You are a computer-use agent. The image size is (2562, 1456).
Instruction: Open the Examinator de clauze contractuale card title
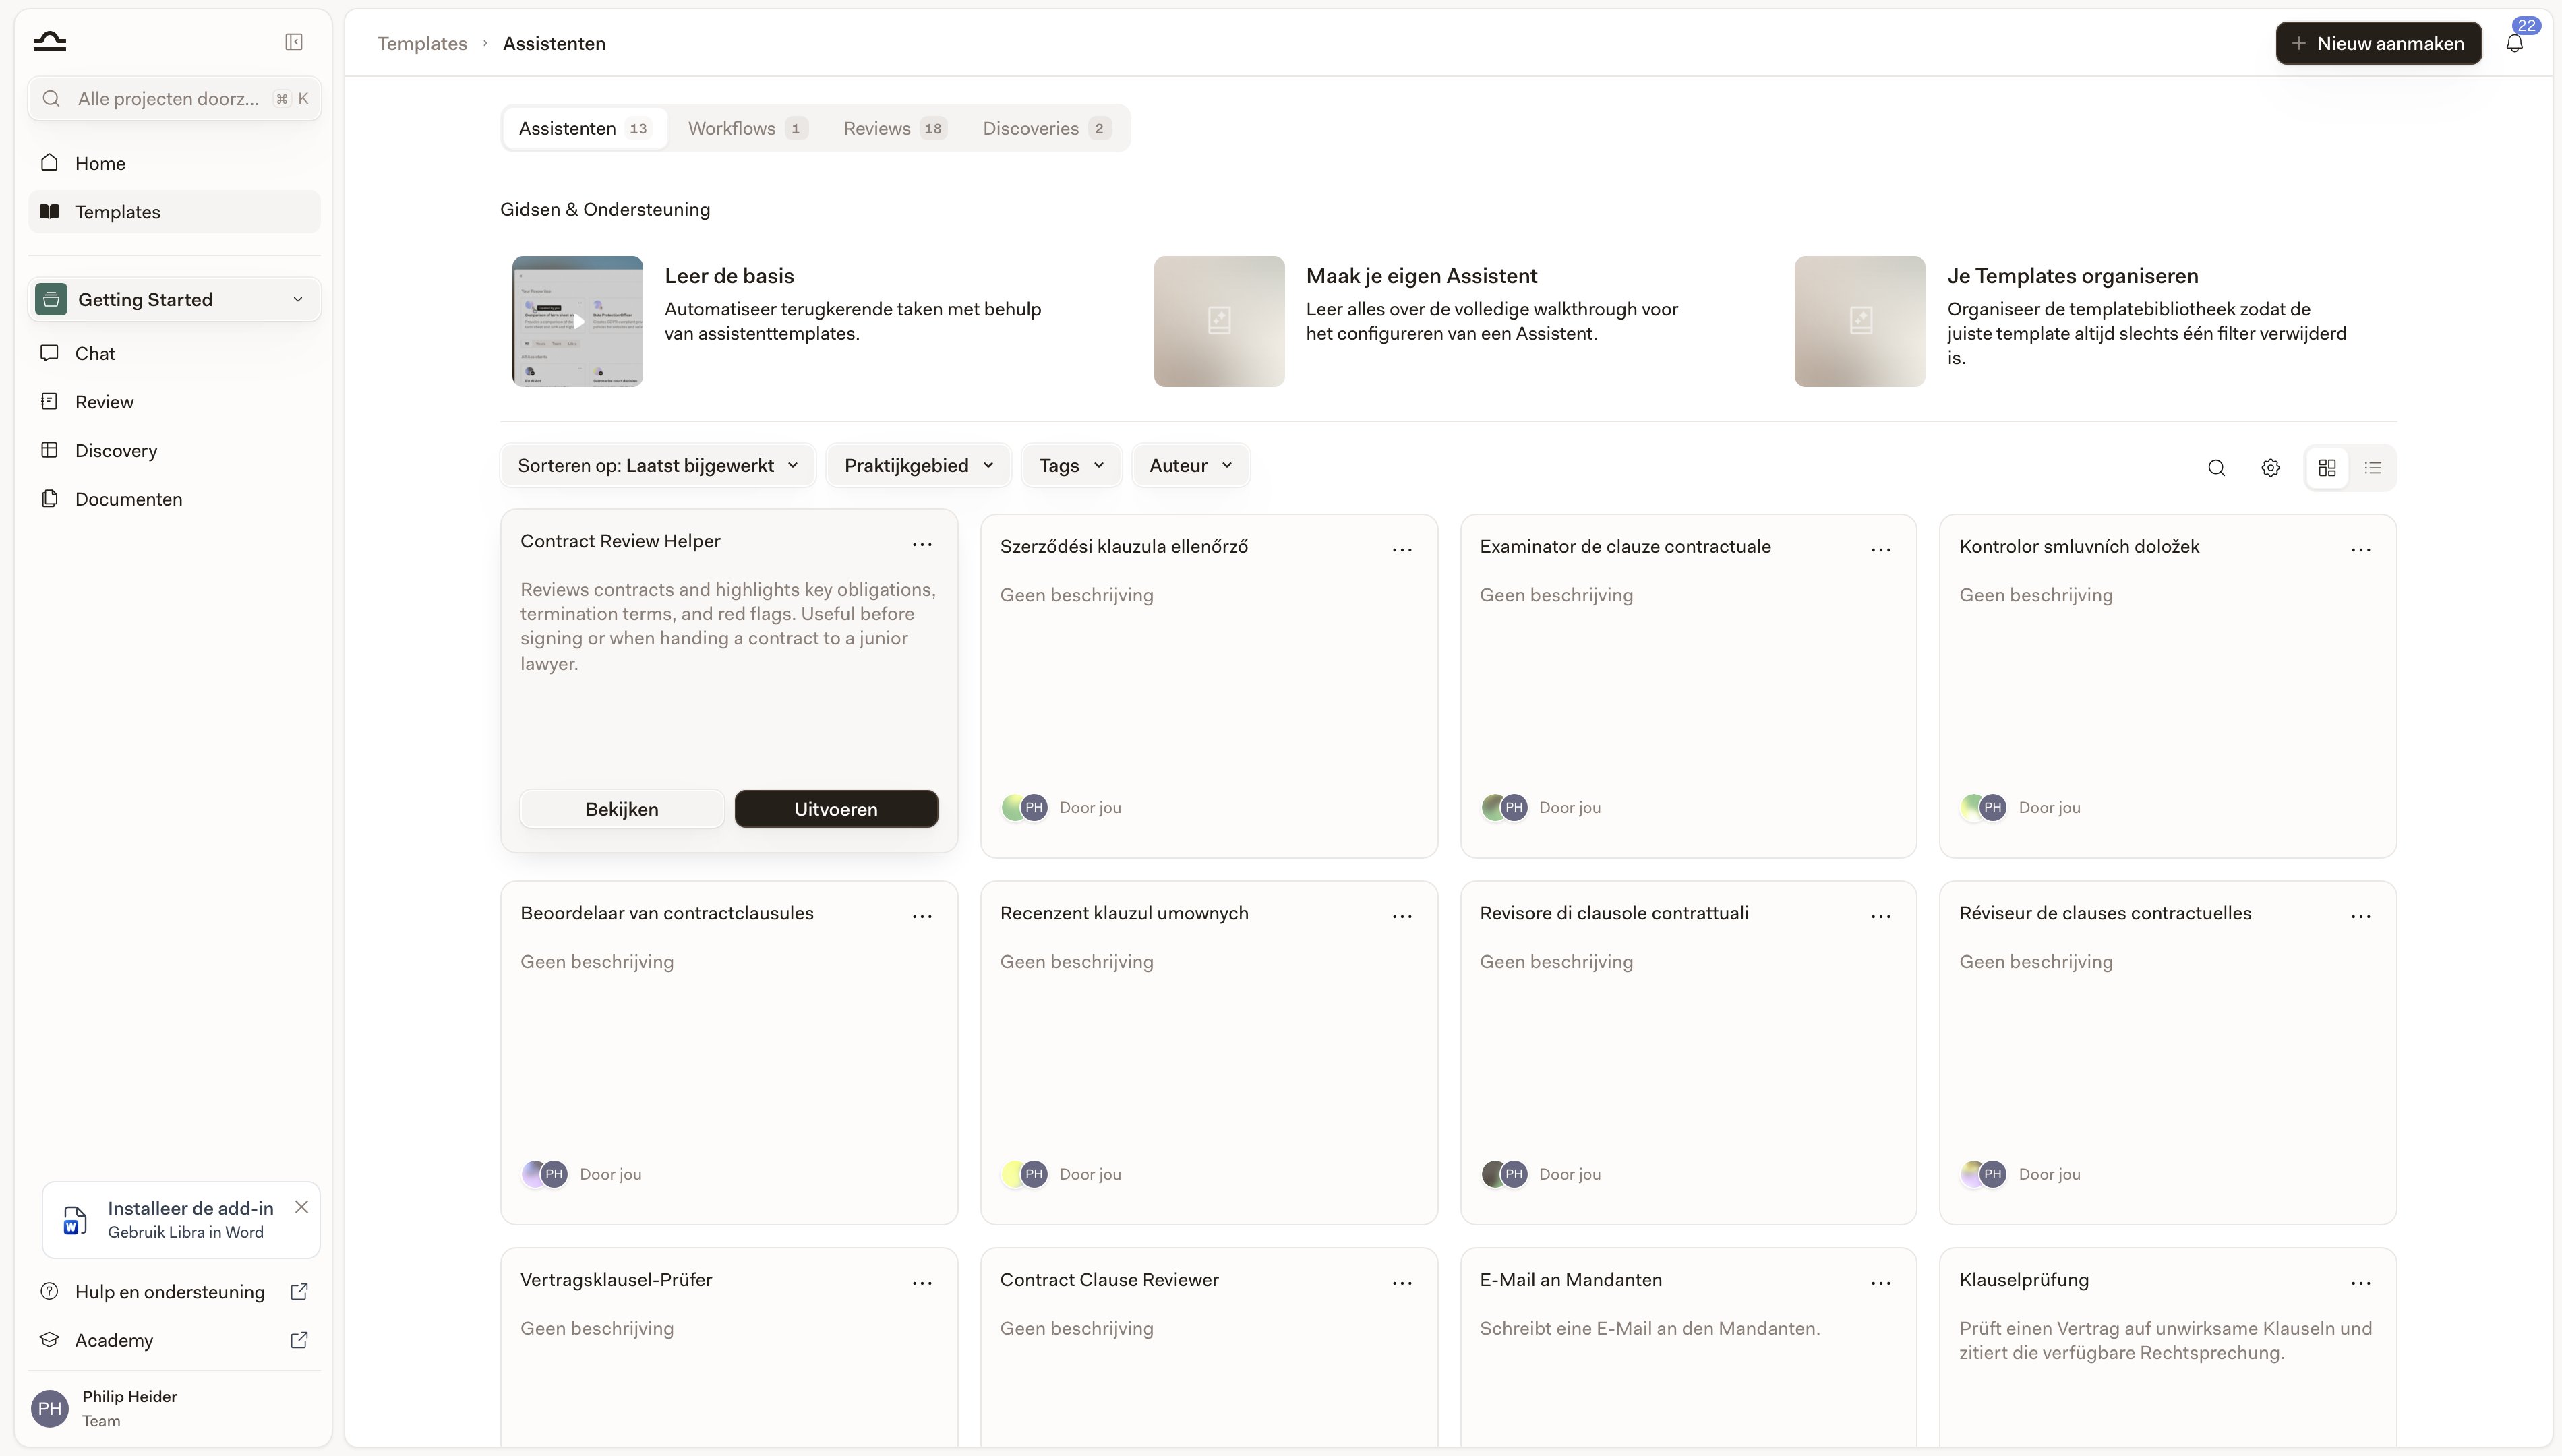(x=1625, y=546)
